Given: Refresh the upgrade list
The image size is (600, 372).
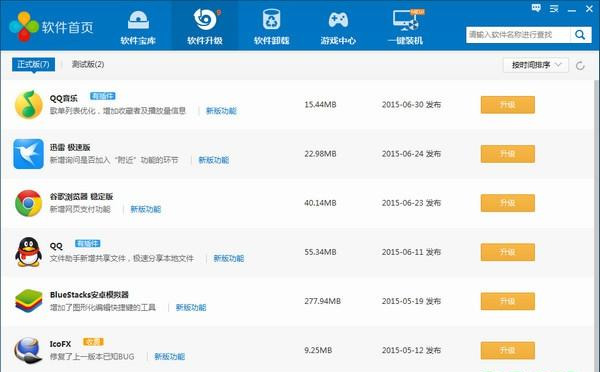Looking at the screenshot, I should click(580, 65).
